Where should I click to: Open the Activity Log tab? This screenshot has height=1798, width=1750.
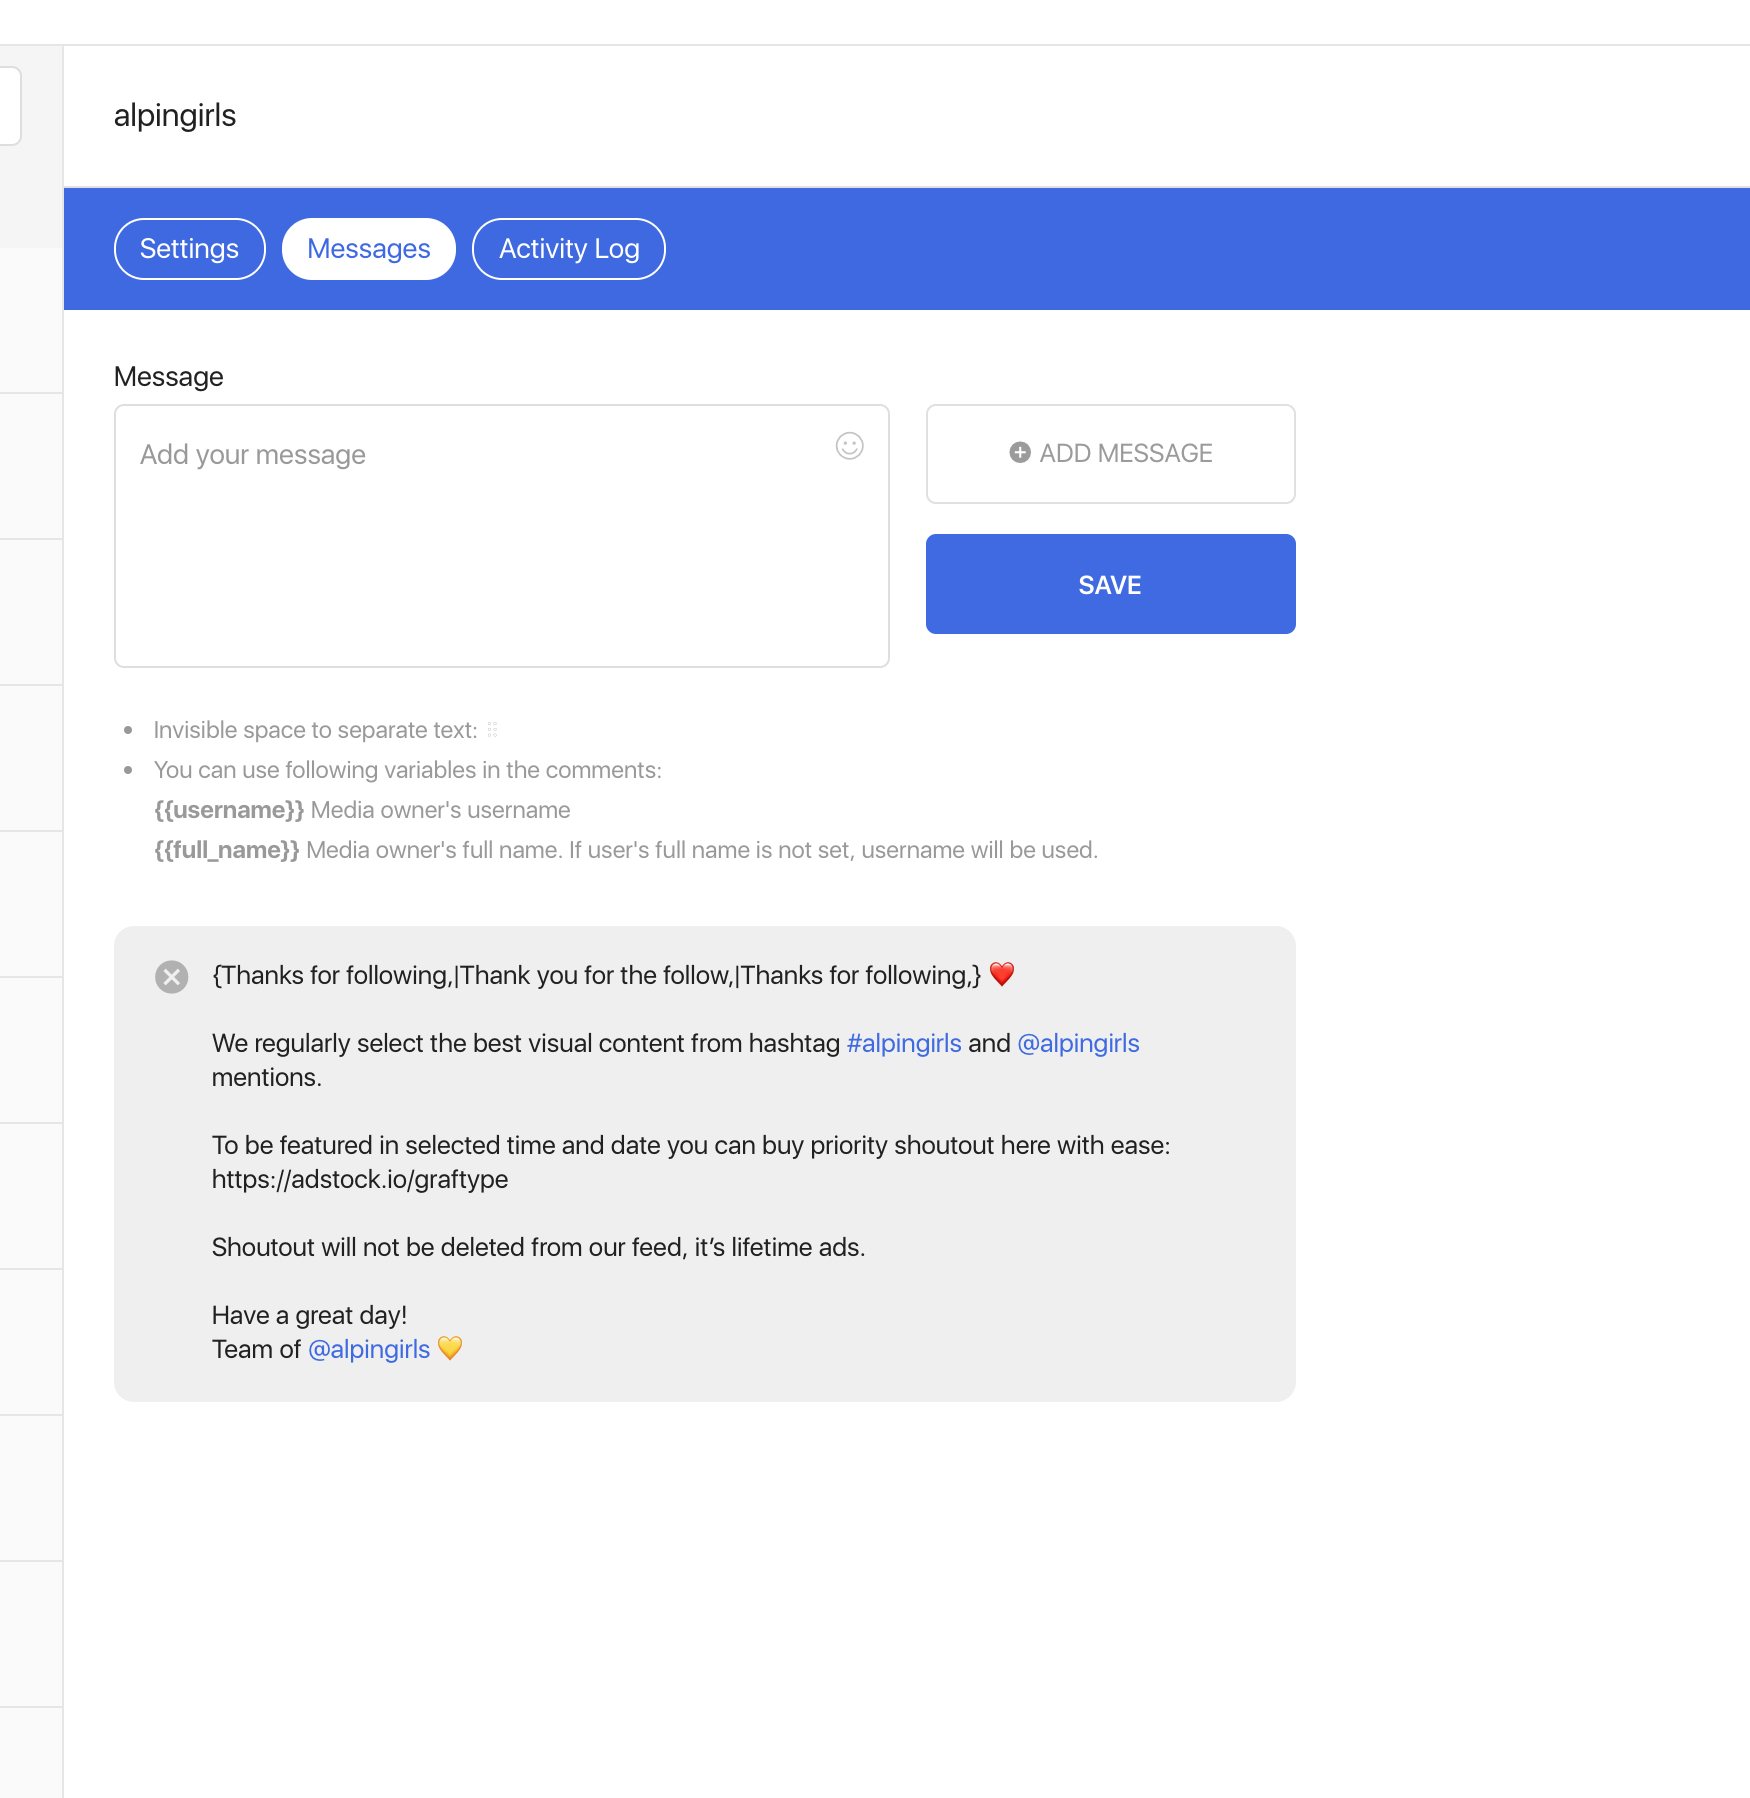568,249
